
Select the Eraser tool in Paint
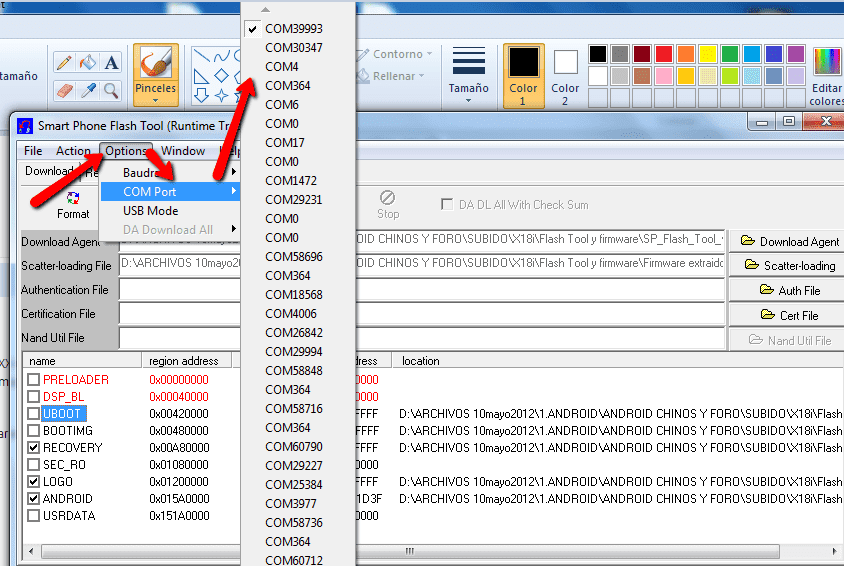[x=64, y=90]
